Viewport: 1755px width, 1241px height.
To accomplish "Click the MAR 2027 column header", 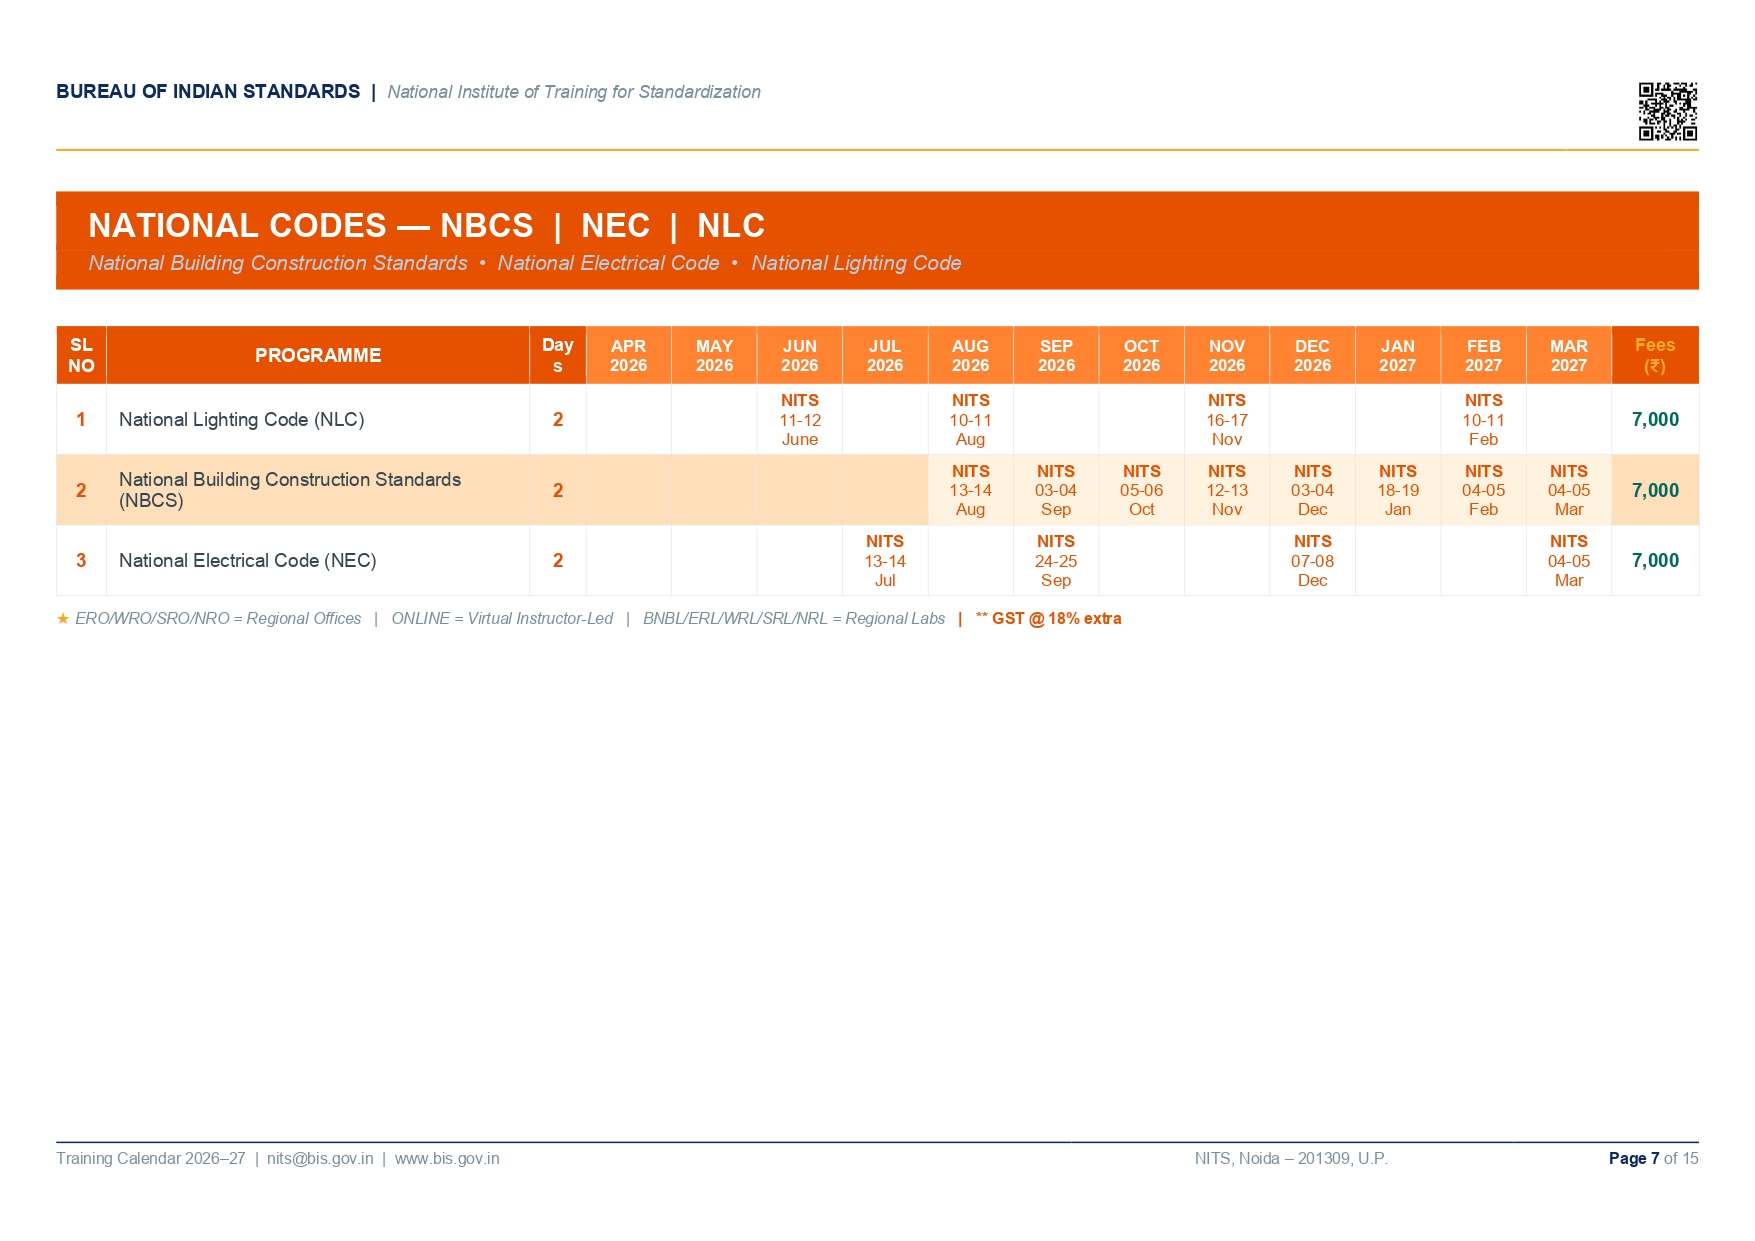I will pyautogui.click(x=1569, y=355).
